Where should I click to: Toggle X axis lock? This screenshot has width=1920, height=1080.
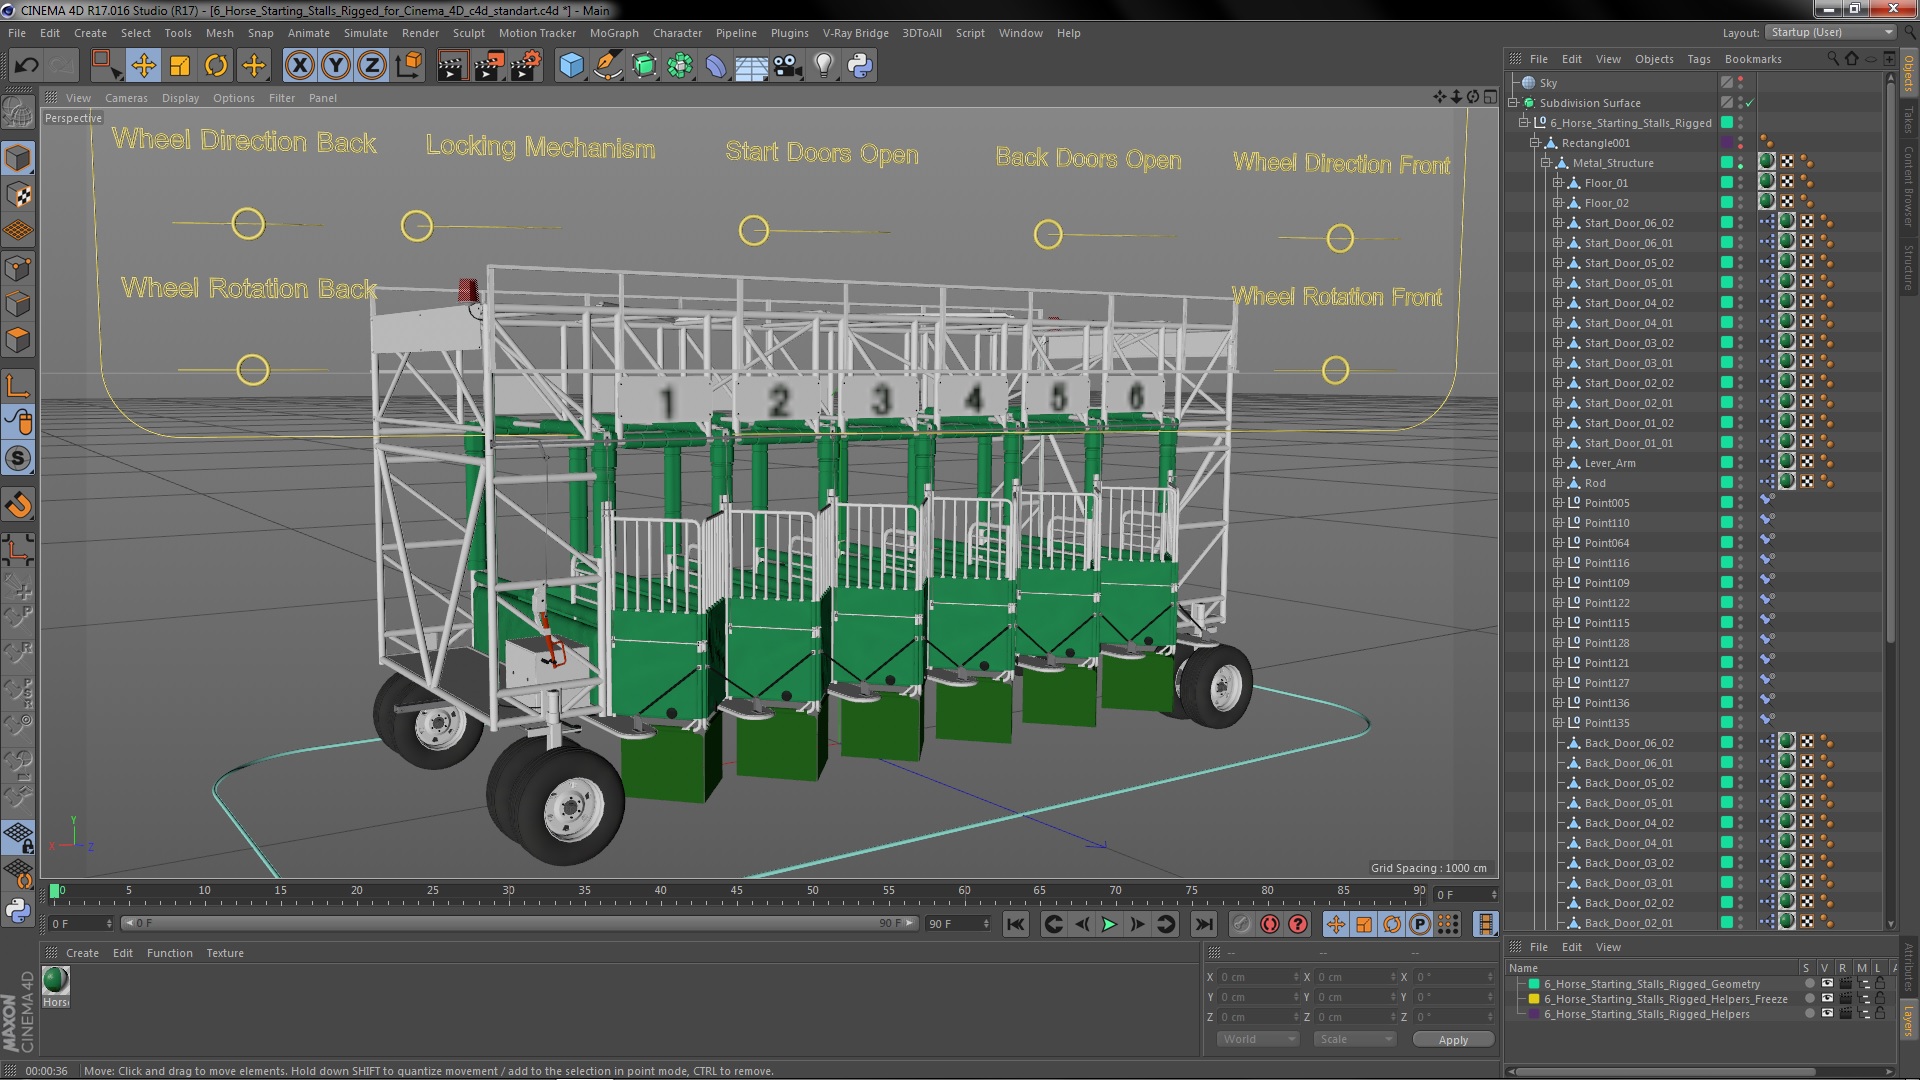tap(299, 66)
